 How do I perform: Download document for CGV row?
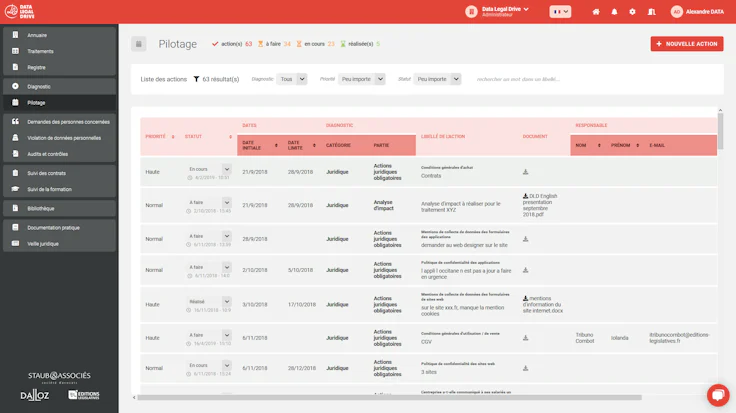525,337
